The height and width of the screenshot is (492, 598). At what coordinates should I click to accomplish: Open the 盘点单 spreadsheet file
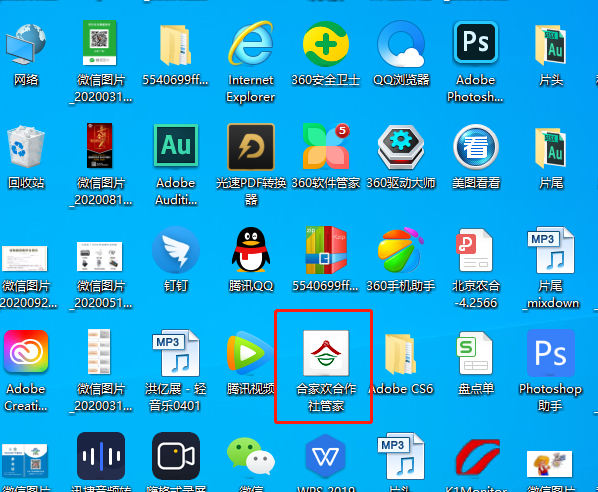pos(476,353)
